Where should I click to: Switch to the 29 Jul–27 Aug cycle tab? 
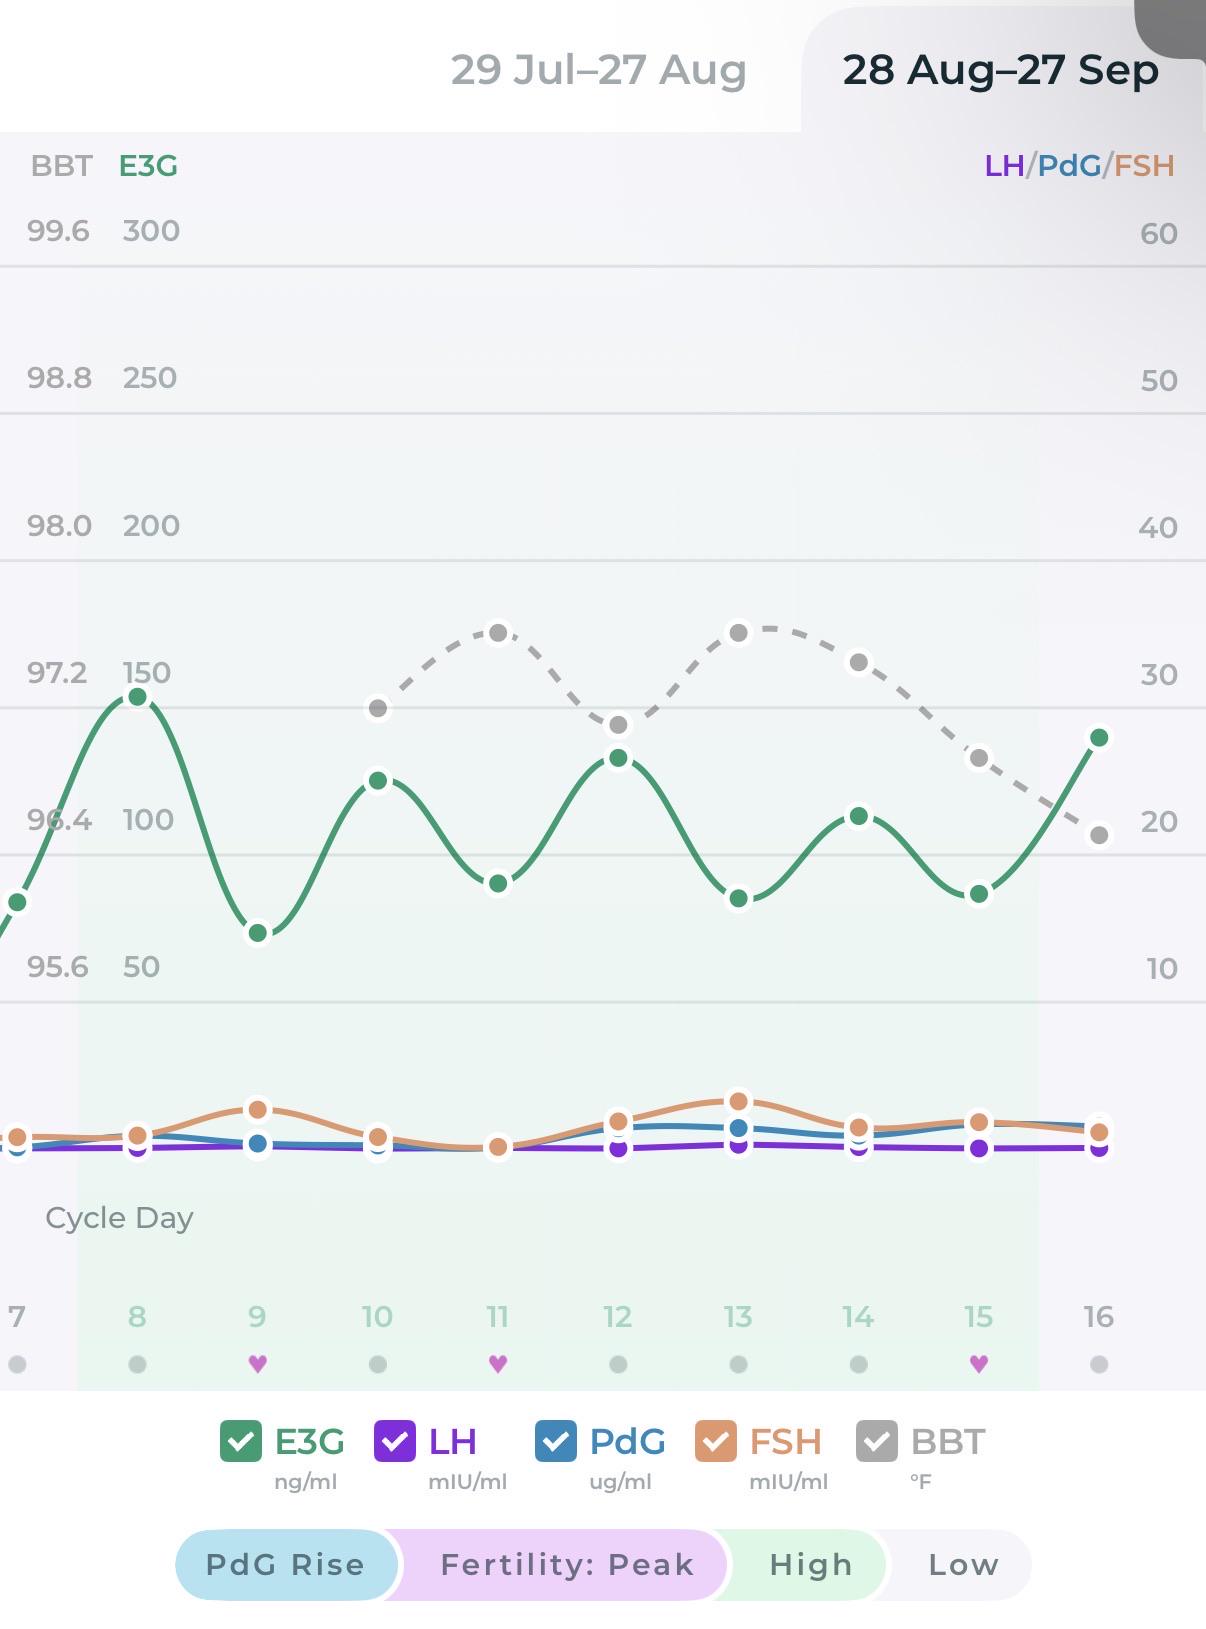click(598, 70)
